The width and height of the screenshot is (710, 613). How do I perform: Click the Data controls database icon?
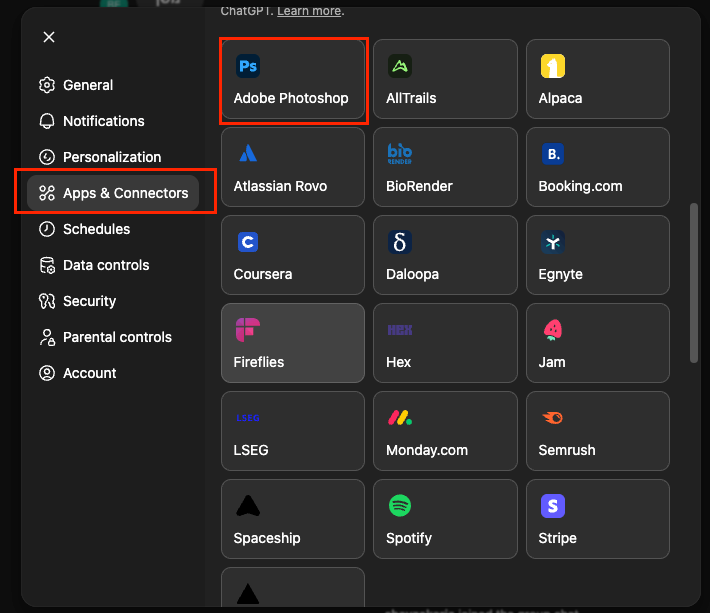pyautogui.click(x=47, y=265)
